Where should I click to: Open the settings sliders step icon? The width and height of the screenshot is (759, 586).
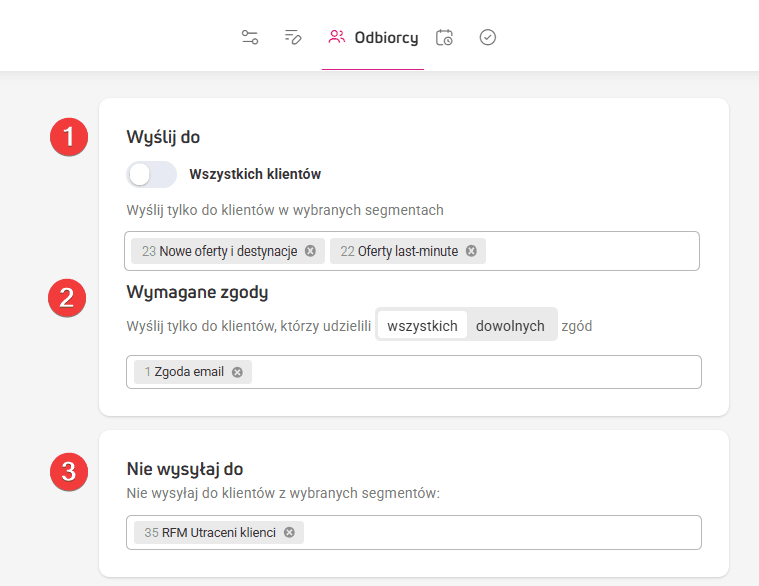[250, 37]
